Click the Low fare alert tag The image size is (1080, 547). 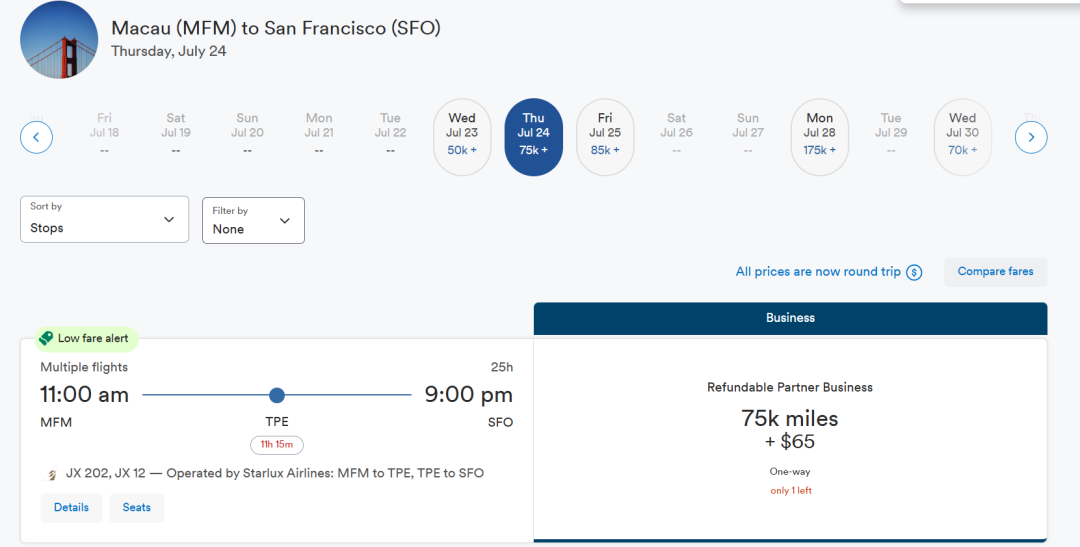[x=86, y=339]
